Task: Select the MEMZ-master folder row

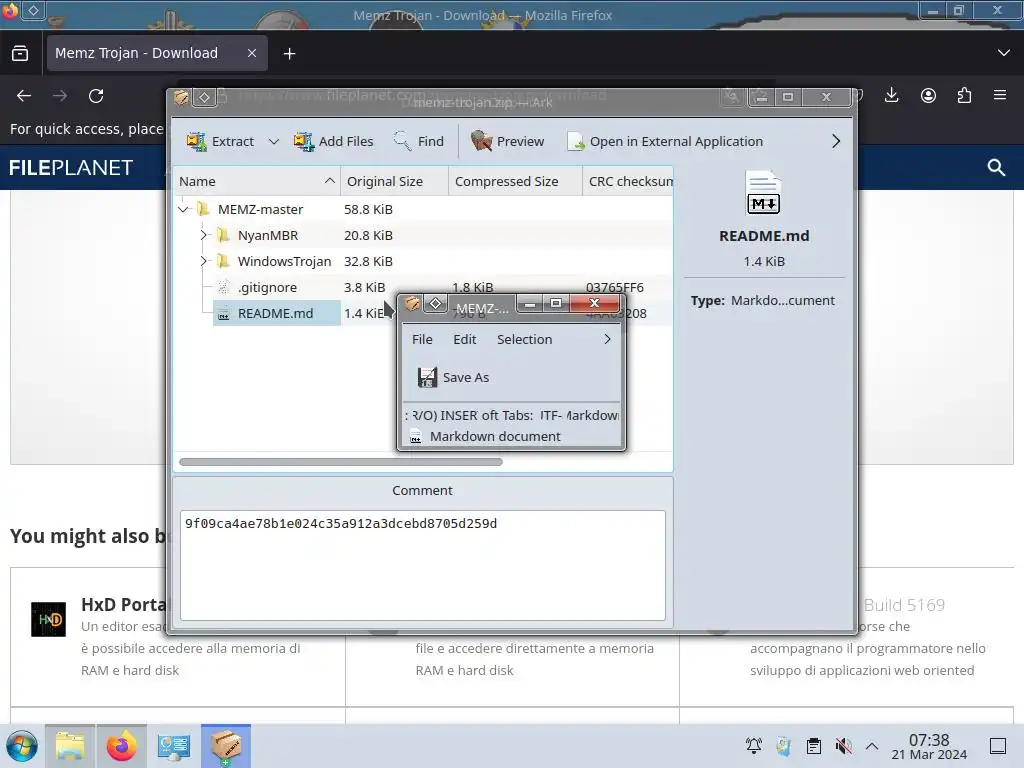Action: click(423, 209)
